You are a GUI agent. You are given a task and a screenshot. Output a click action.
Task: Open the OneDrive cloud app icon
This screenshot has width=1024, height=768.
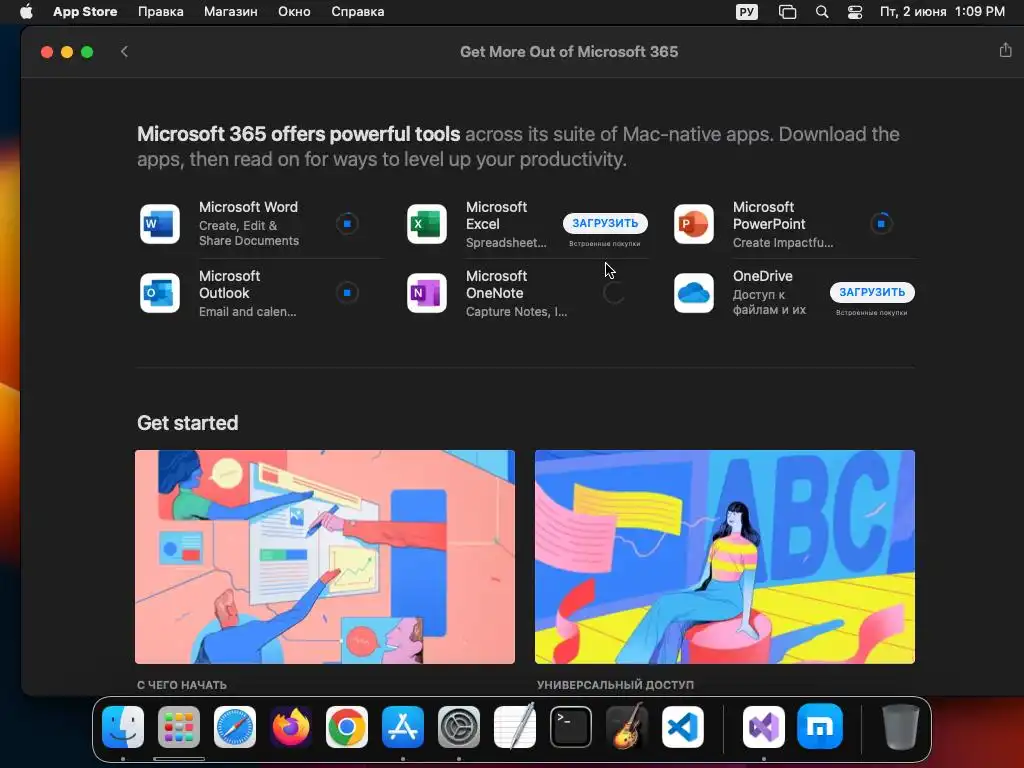(x=694, y=293)
